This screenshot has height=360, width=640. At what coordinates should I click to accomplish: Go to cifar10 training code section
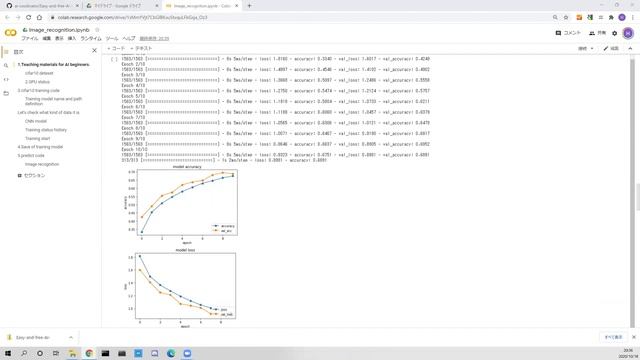pos(38,90)
